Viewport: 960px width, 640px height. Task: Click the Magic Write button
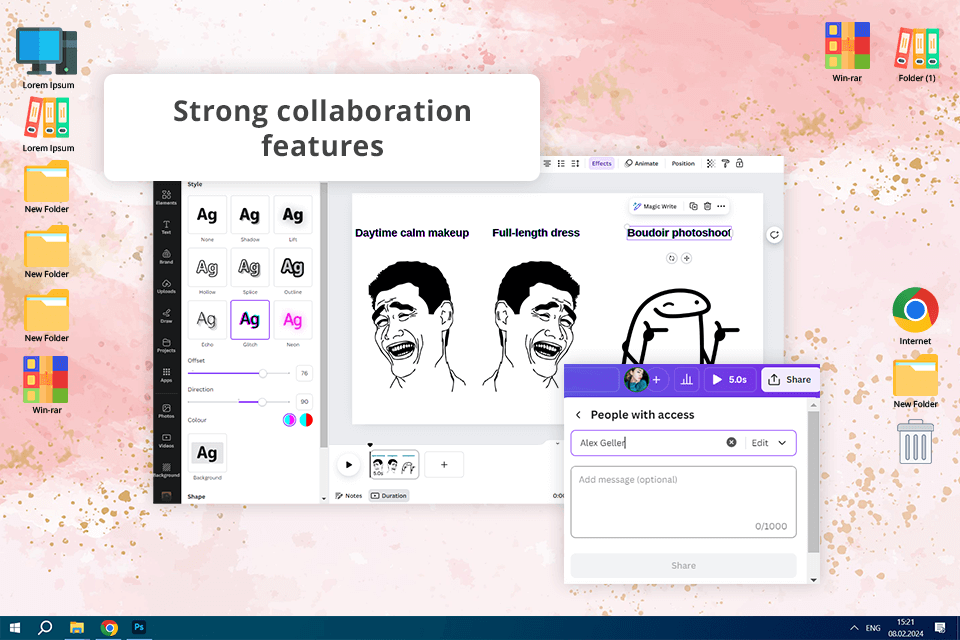point(654,206)
